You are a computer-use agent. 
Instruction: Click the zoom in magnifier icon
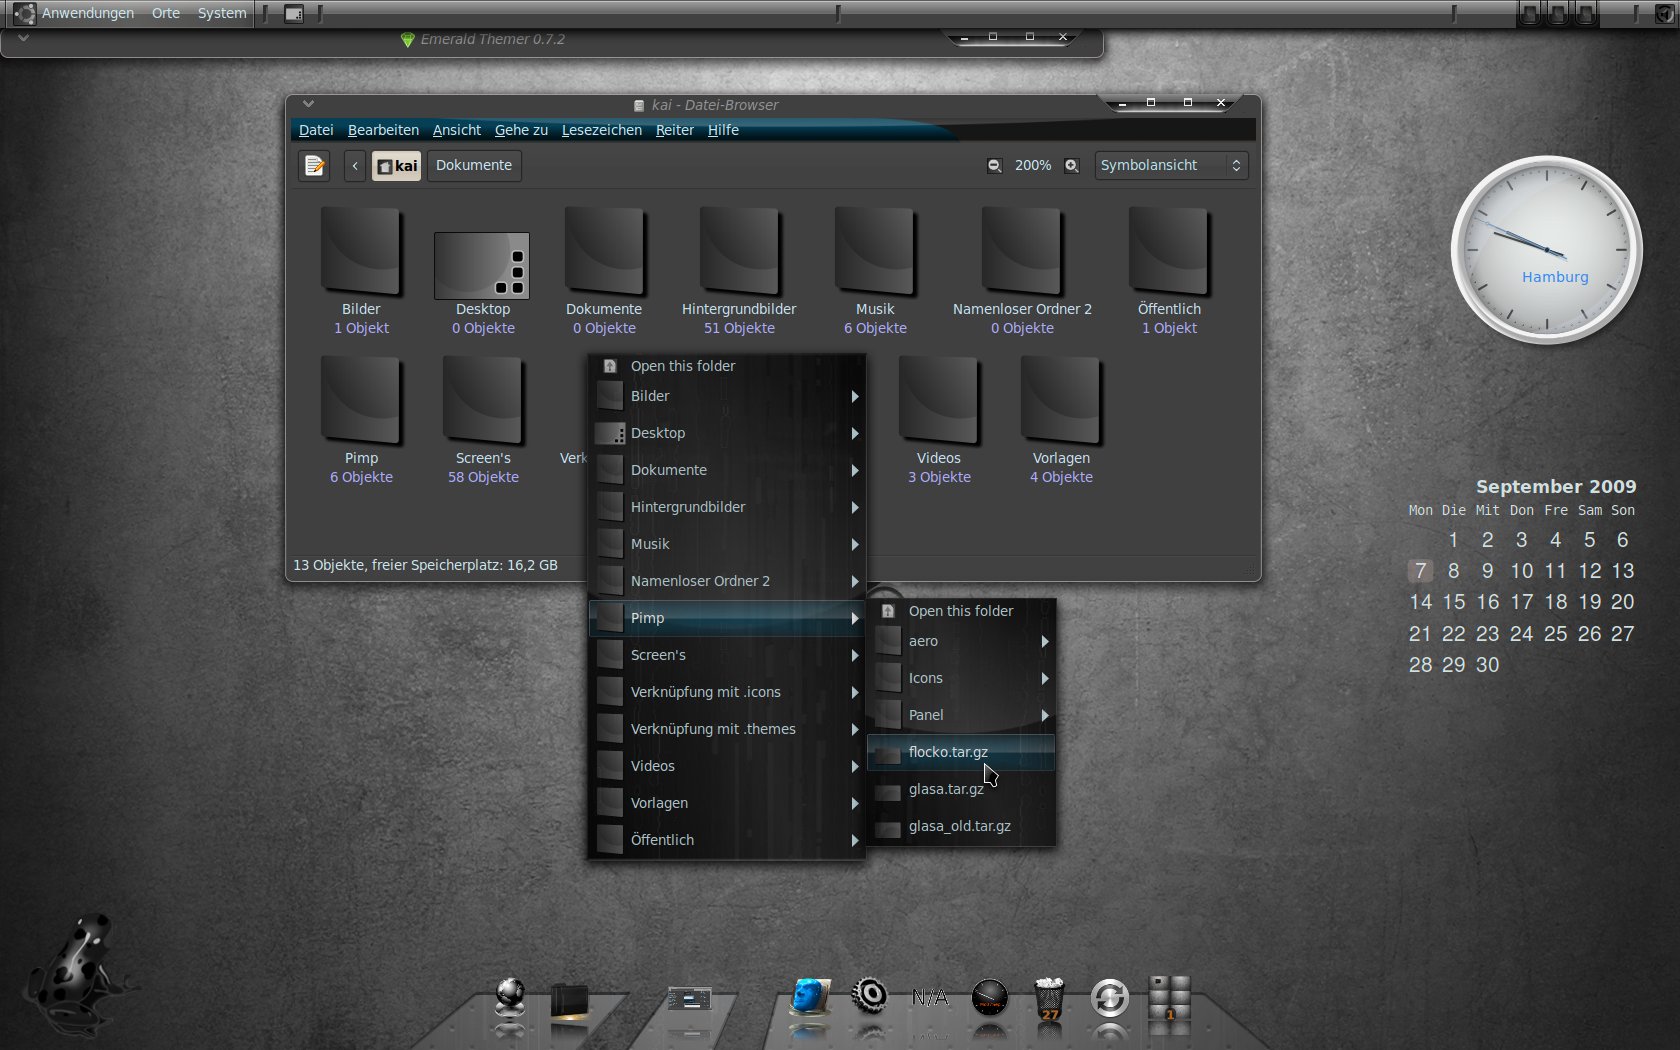(x=1072, y=166)
